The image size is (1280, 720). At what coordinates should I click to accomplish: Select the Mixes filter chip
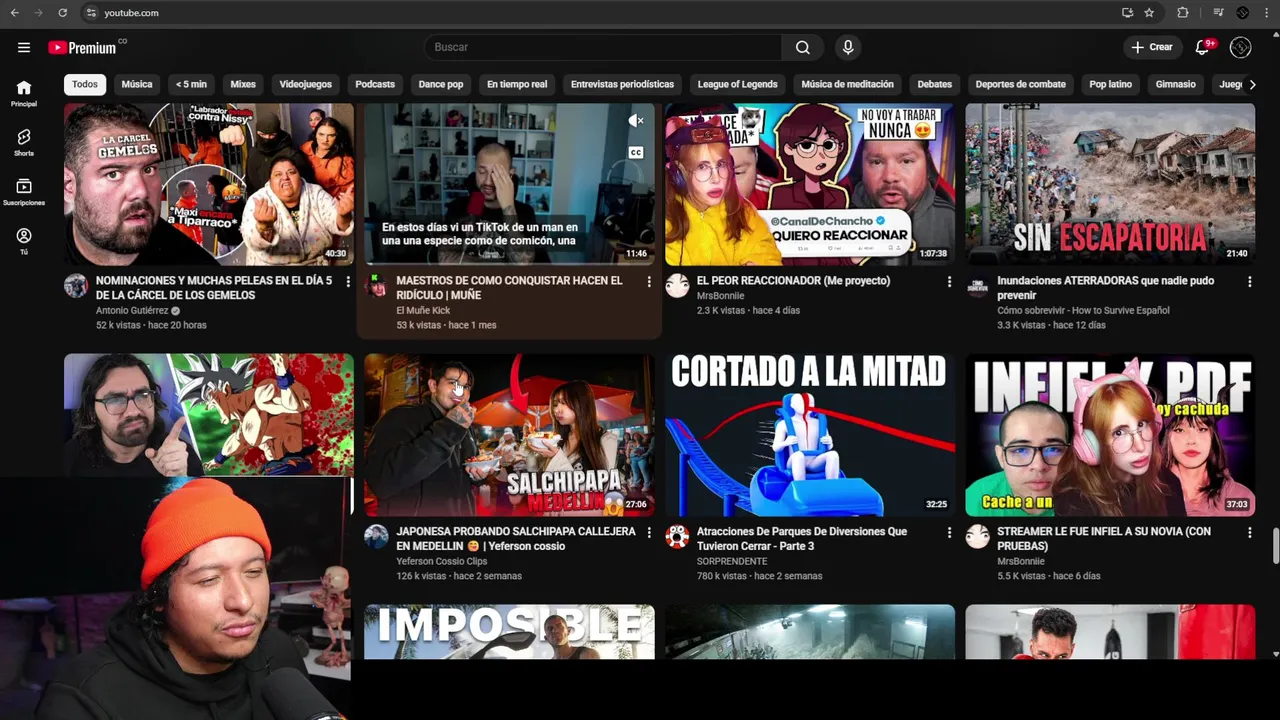tap(243, 84)
